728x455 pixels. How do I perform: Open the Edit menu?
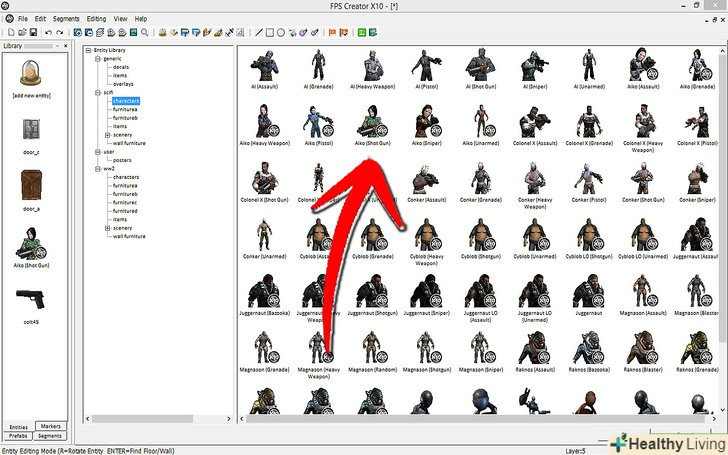pos(40,19)
